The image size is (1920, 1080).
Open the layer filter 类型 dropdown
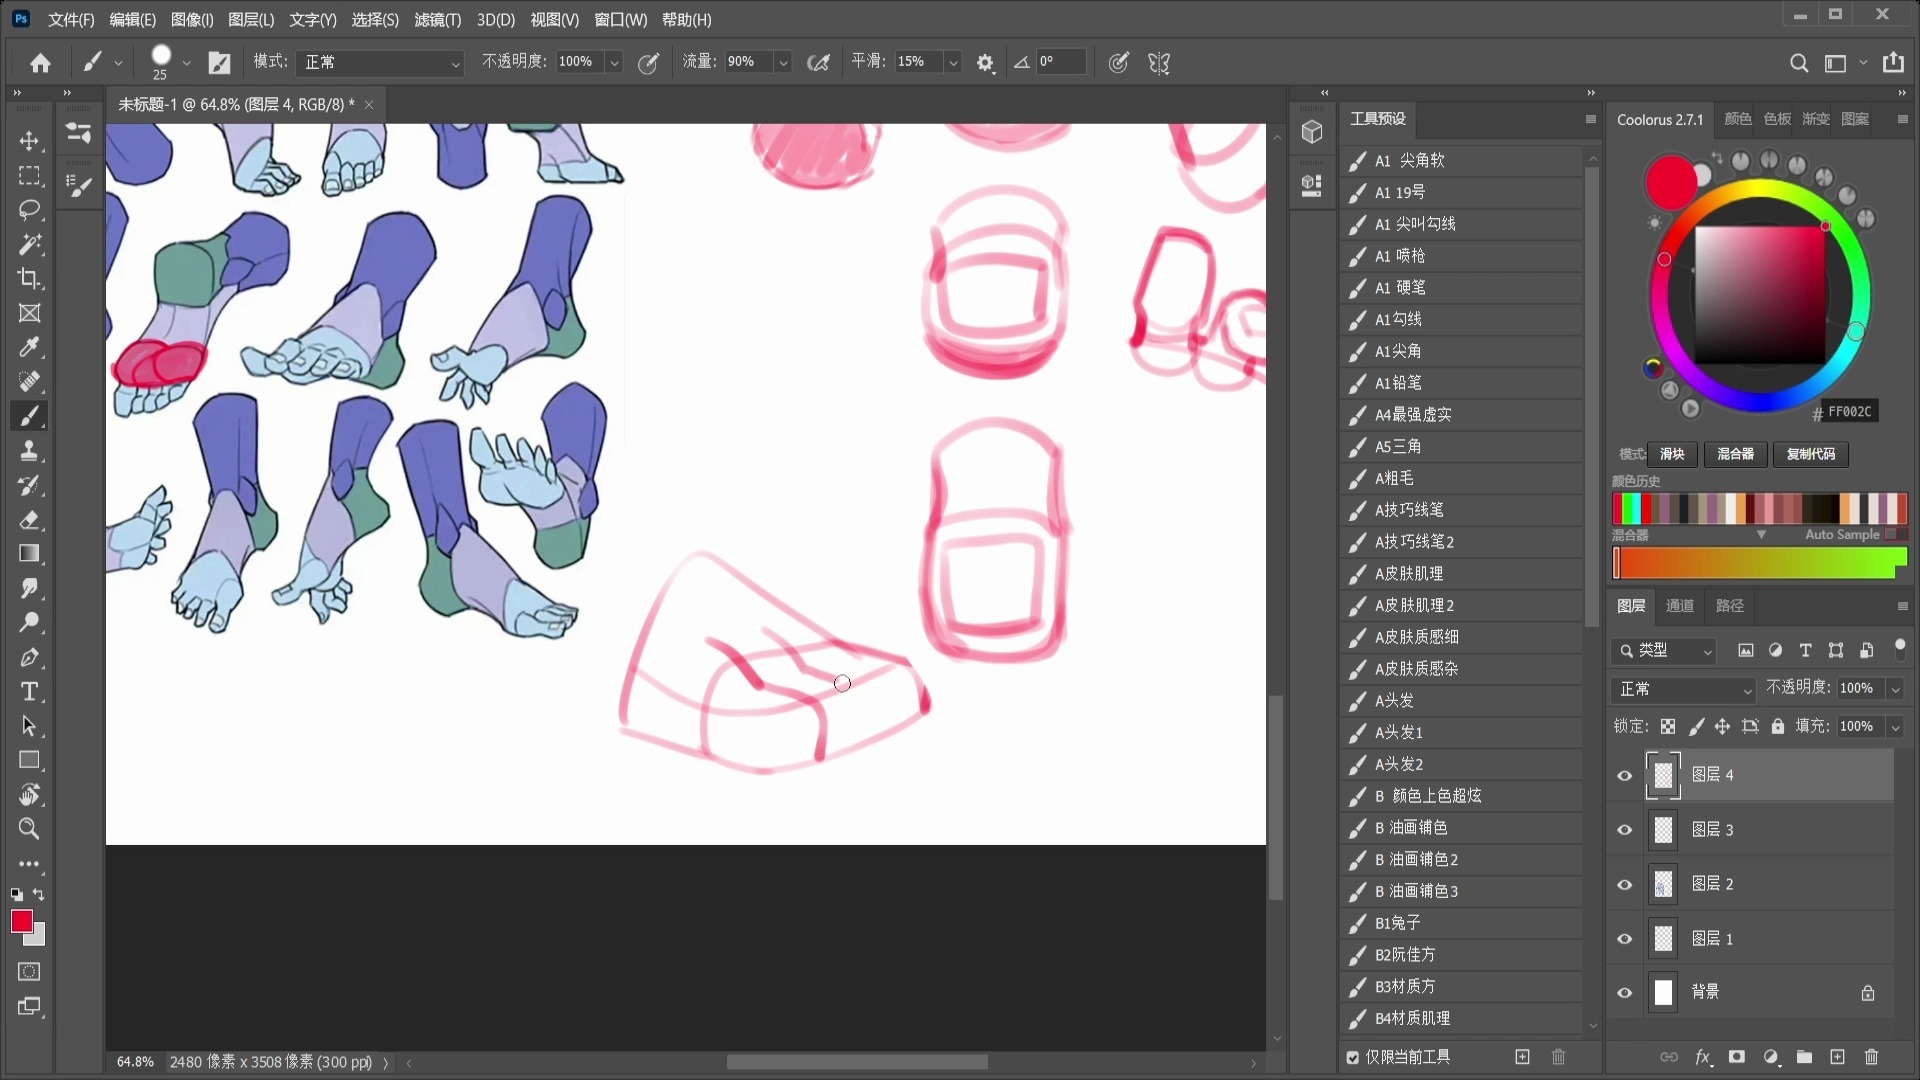point(1664,651)
